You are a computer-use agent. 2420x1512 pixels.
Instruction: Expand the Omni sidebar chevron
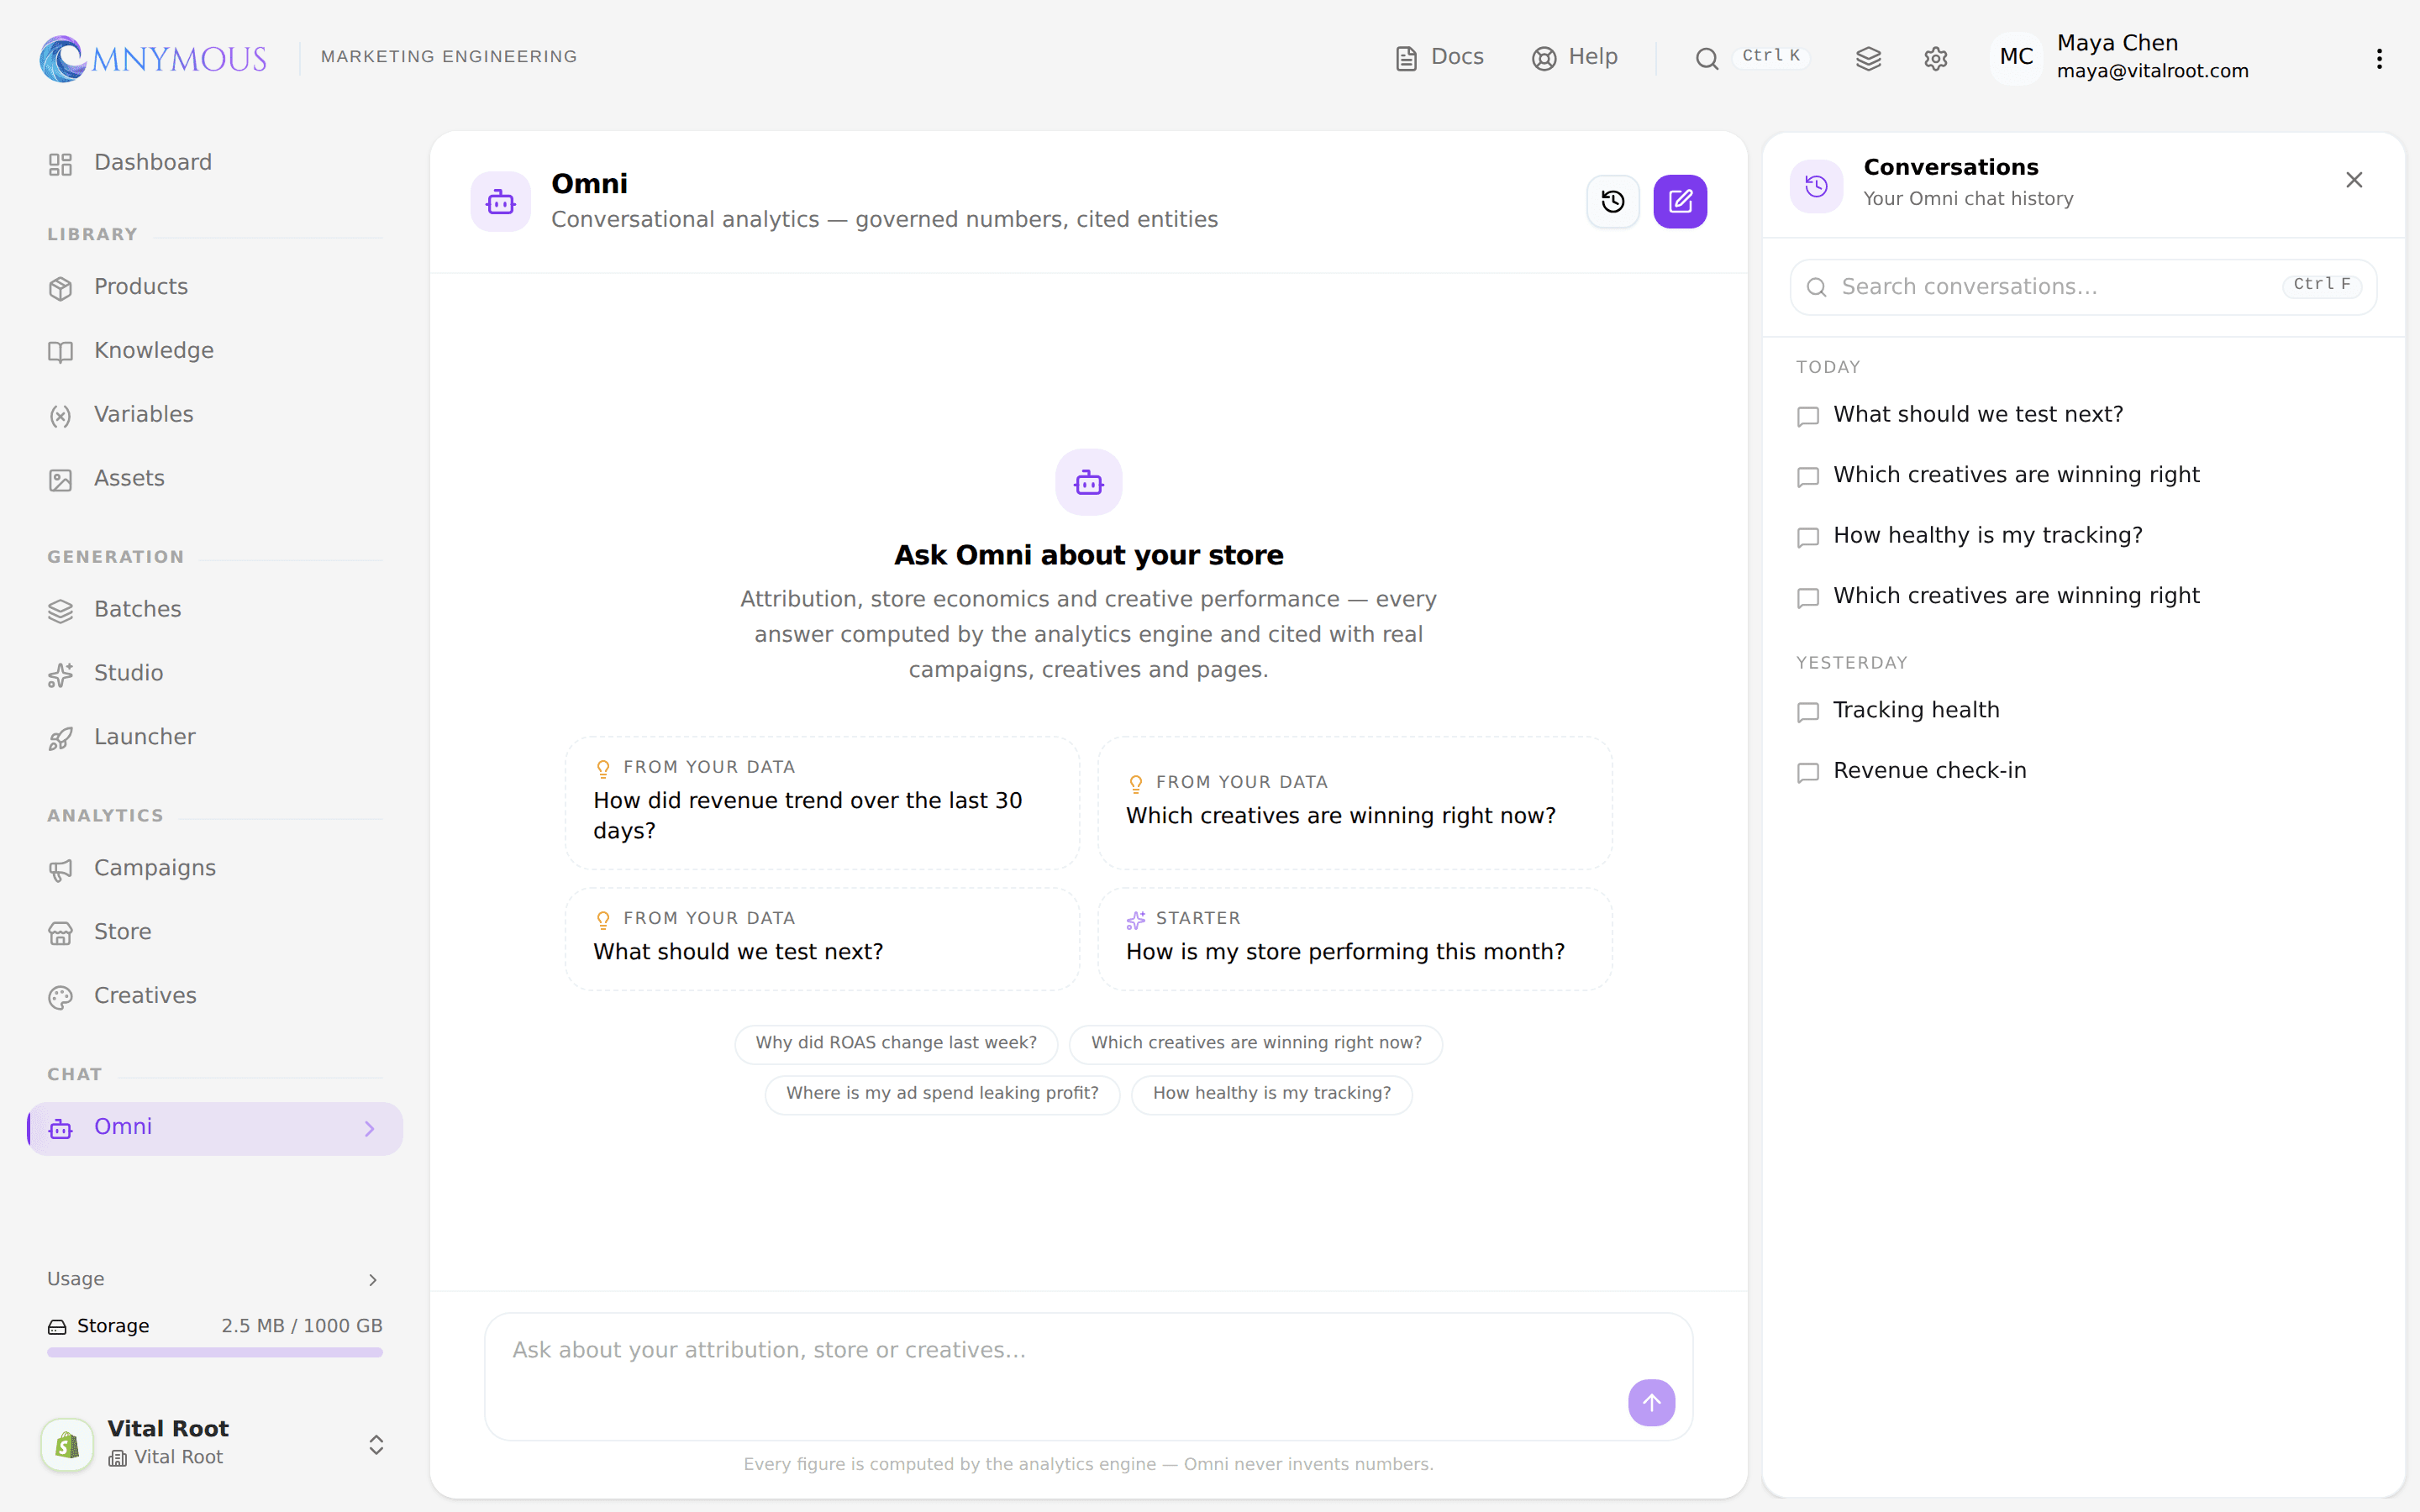[370, 1128]
